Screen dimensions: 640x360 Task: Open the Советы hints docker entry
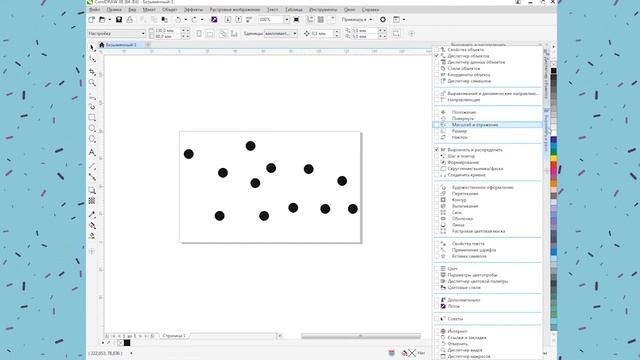coord(455,319)
